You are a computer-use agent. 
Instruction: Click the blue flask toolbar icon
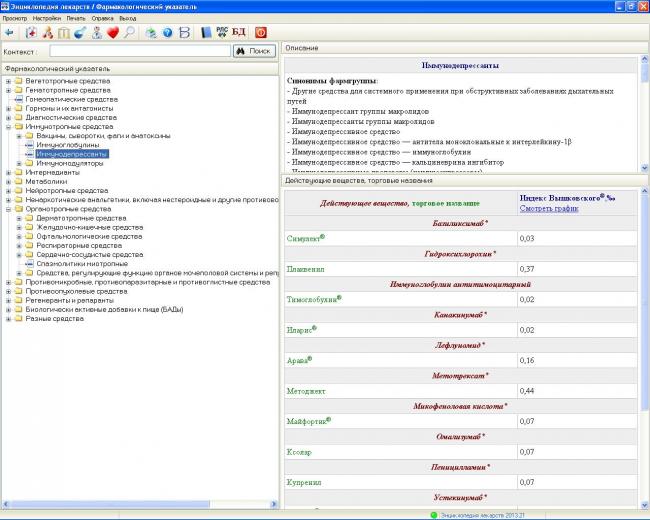80,32
